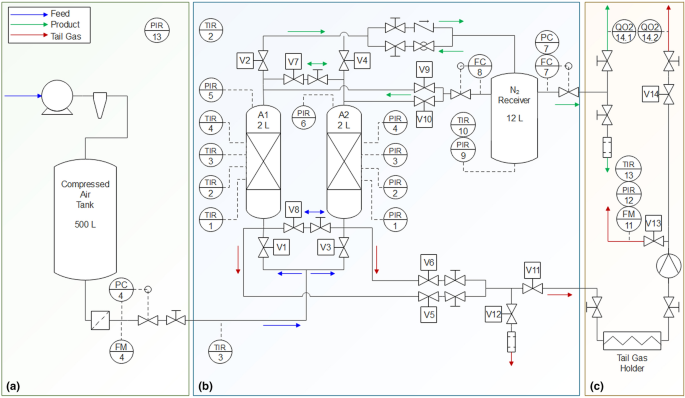Select the '12 L' text in the receiver
The width and height of the screenshot is (685, 398).
[x=515, y=118]
